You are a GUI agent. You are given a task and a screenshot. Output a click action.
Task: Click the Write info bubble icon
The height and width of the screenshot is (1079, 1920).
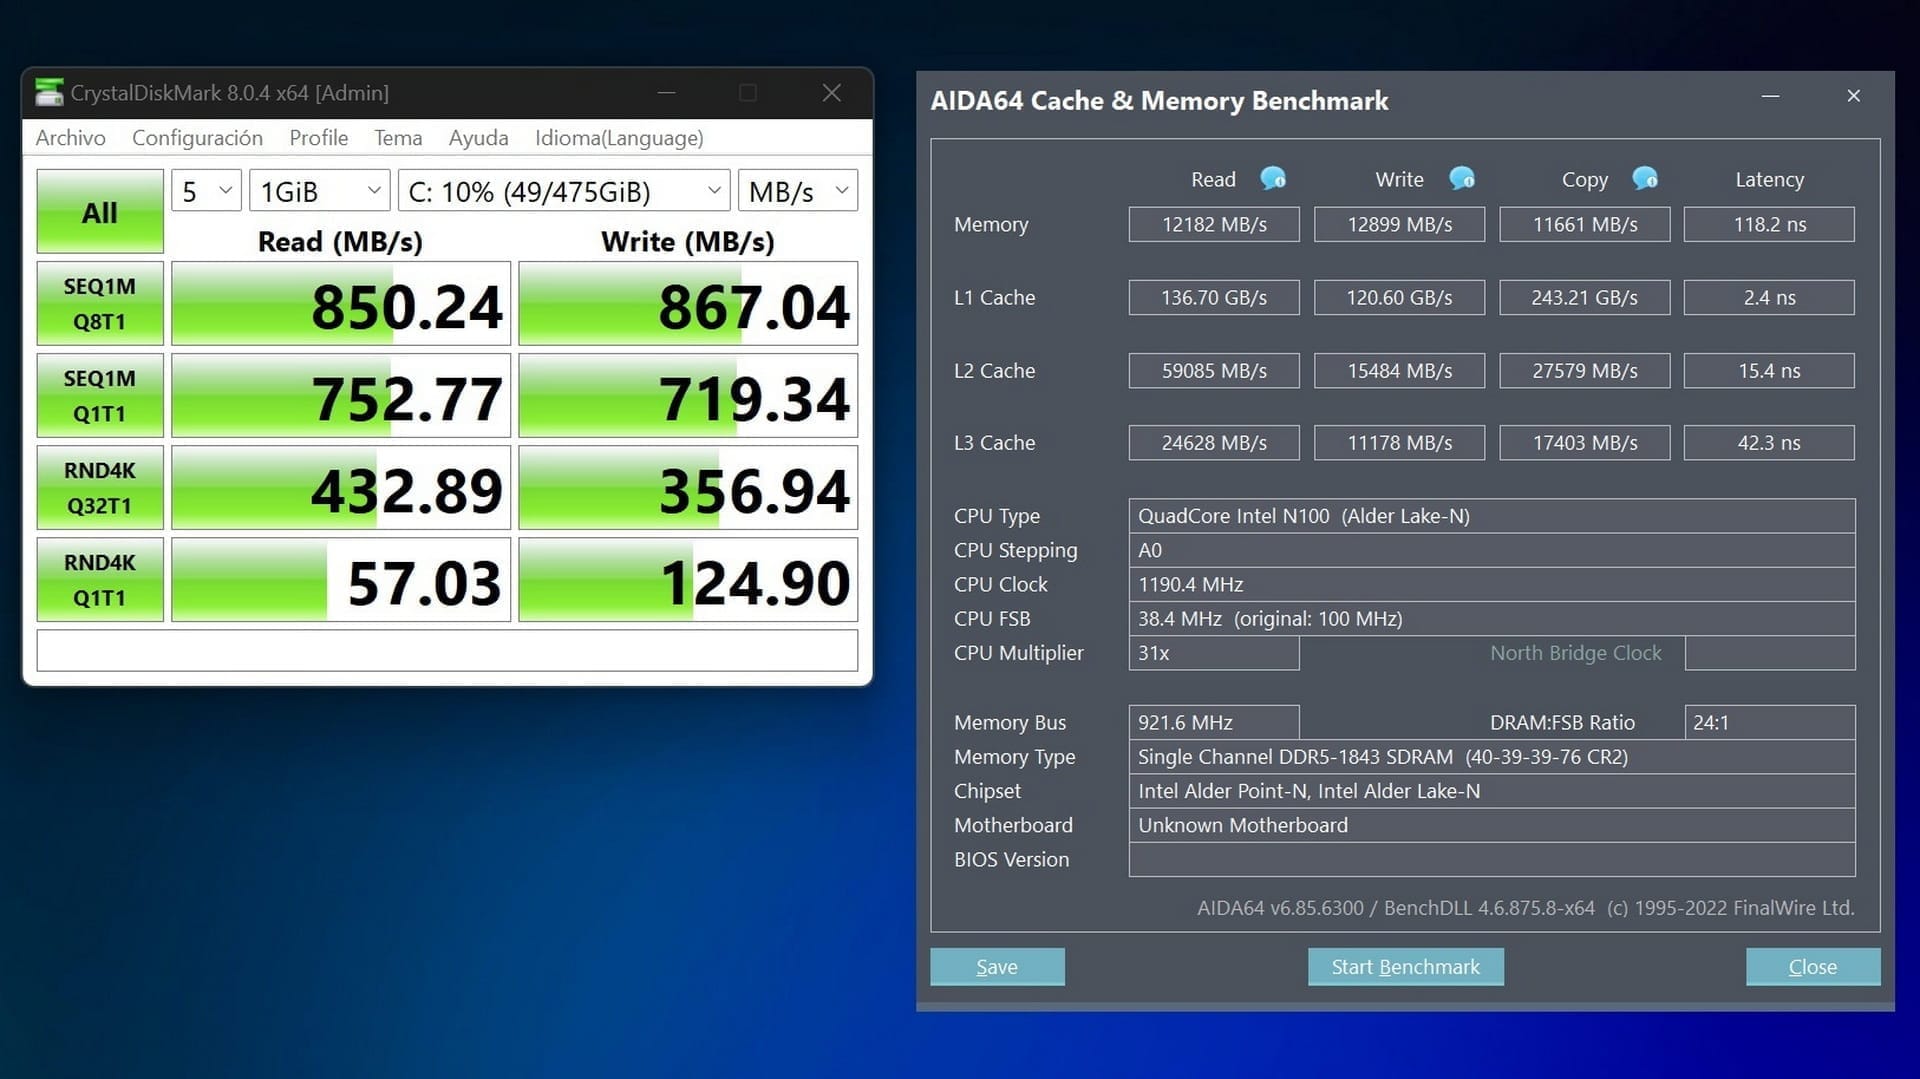tap(1462, 179)
